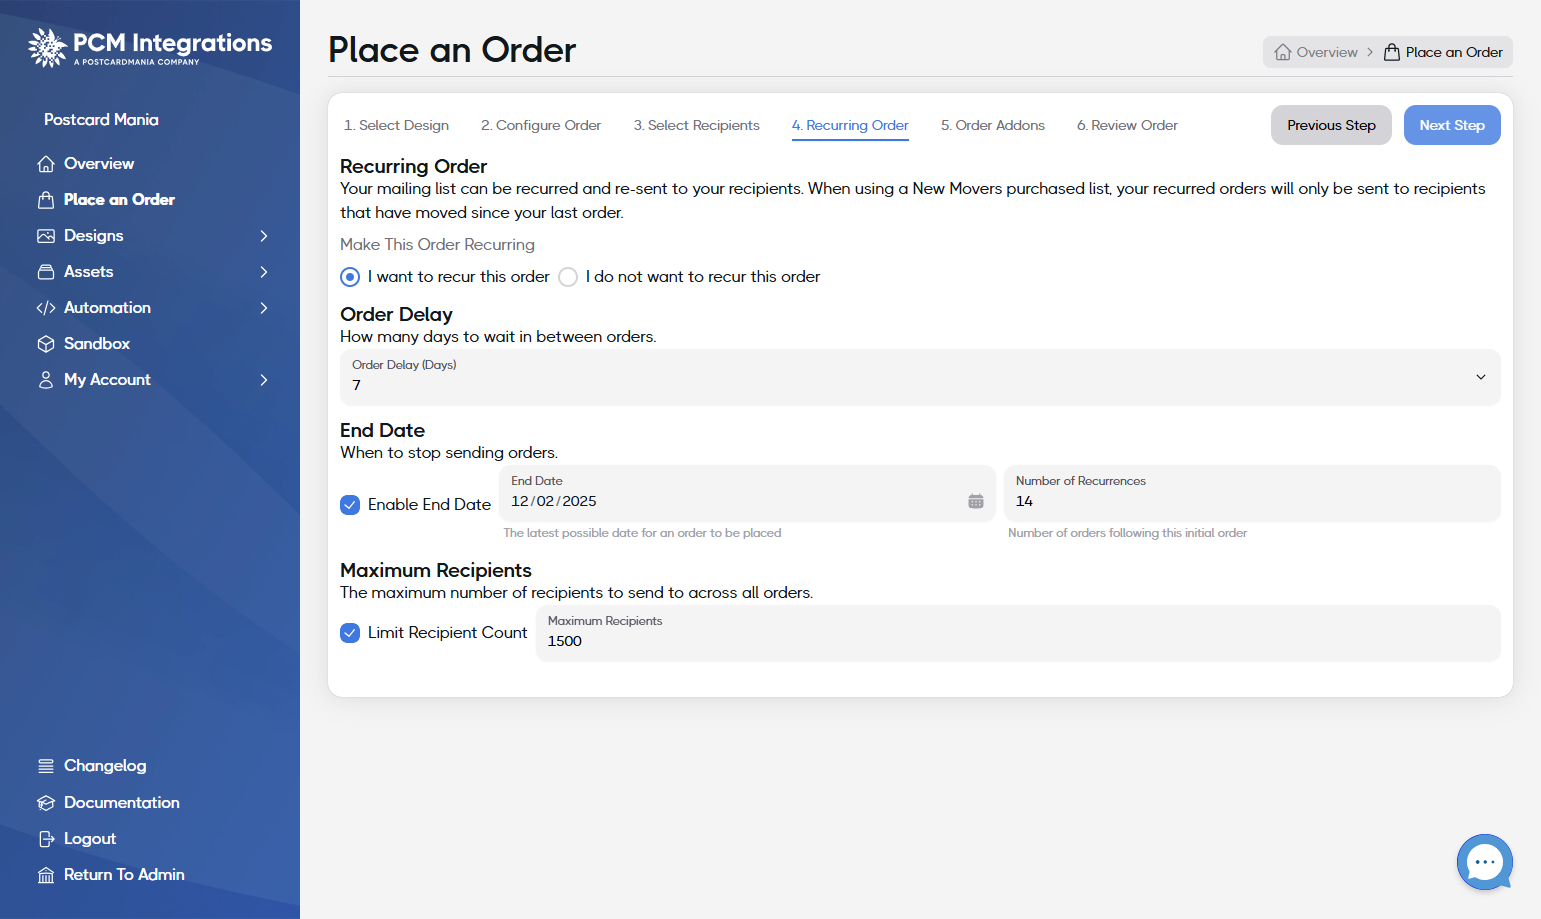Click the Overview house icon in sidebar
Viewport: 1541px width, 919px height.
(x=46, y=164)
